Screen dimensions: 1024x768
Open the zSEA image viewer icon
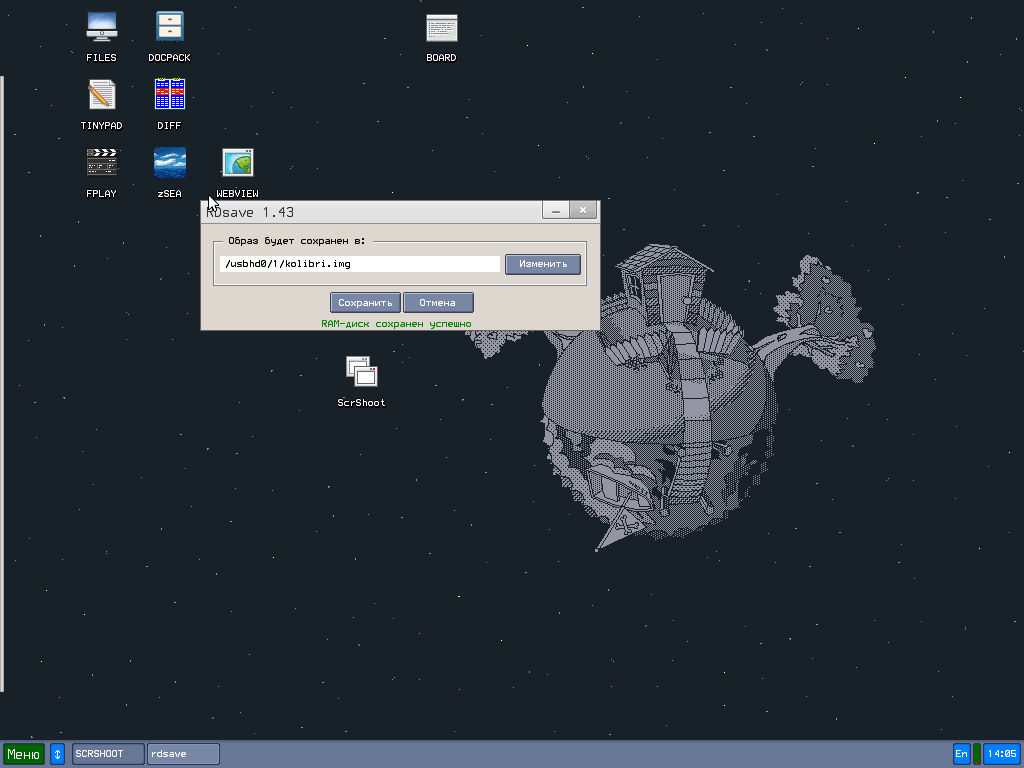[x=169, y=163]
